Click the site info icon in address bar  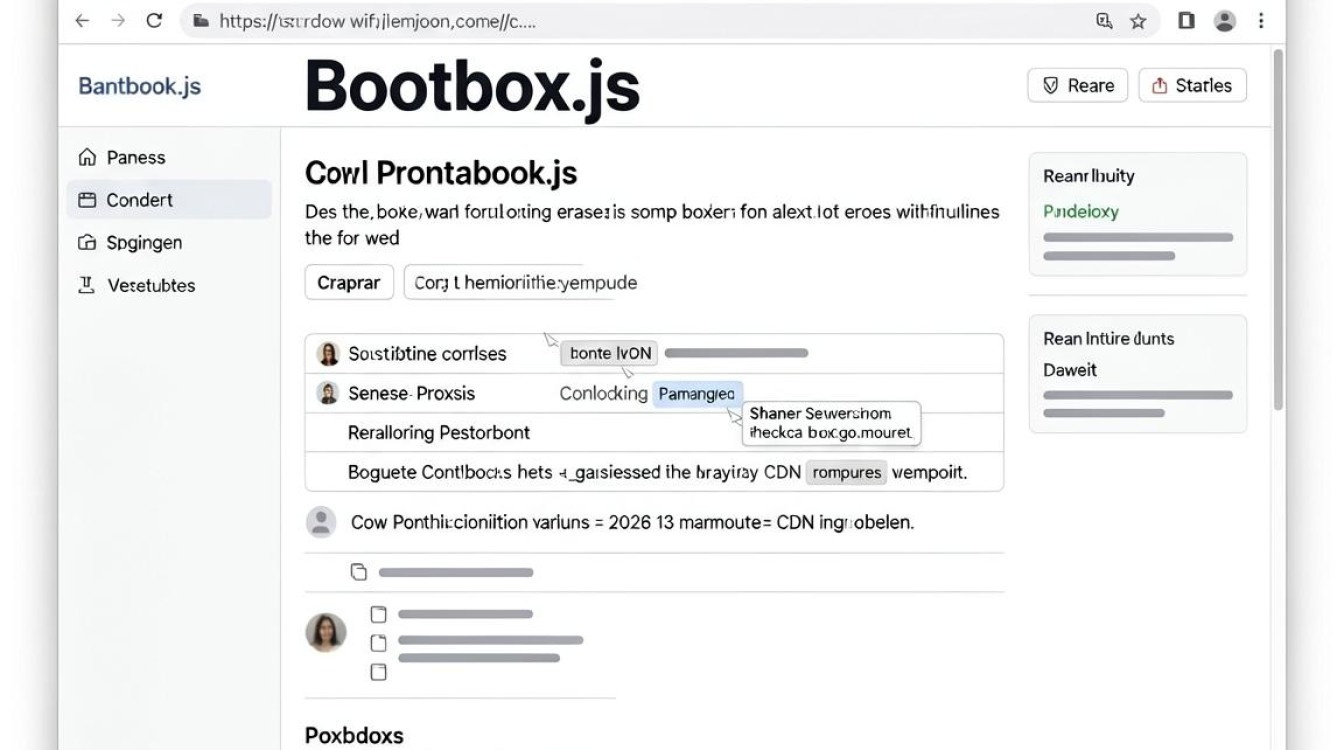[201, 20]
